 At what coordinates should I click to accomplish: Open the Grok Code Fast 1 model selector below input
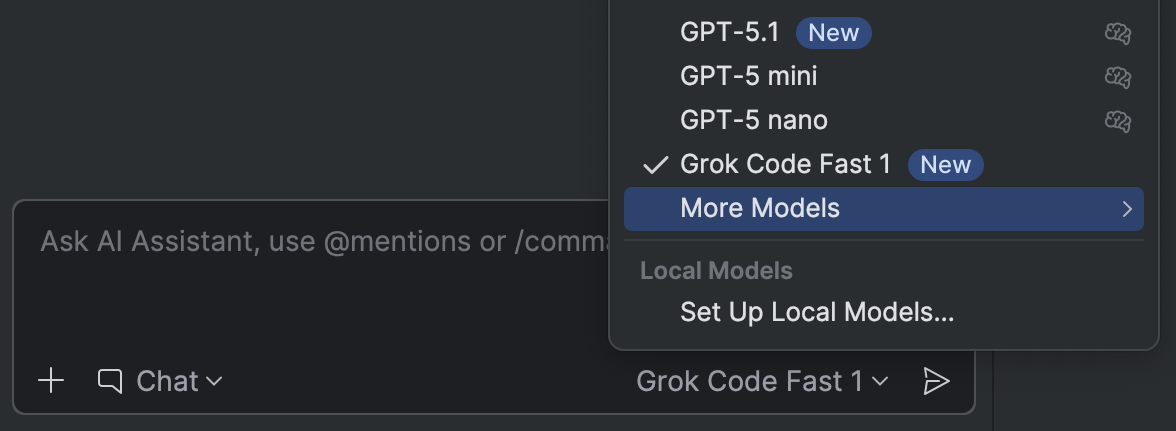[761, 381]
